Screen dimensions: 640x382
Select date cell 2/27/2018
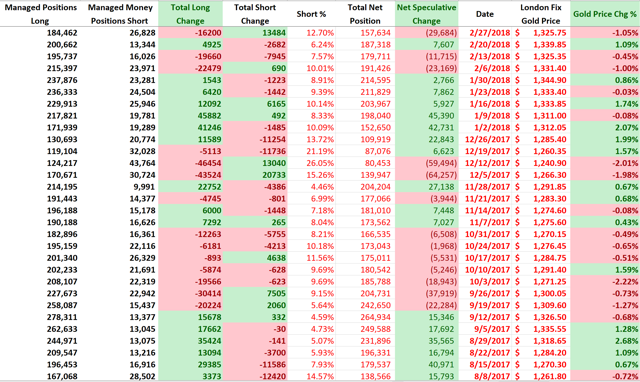click(484, 33)
